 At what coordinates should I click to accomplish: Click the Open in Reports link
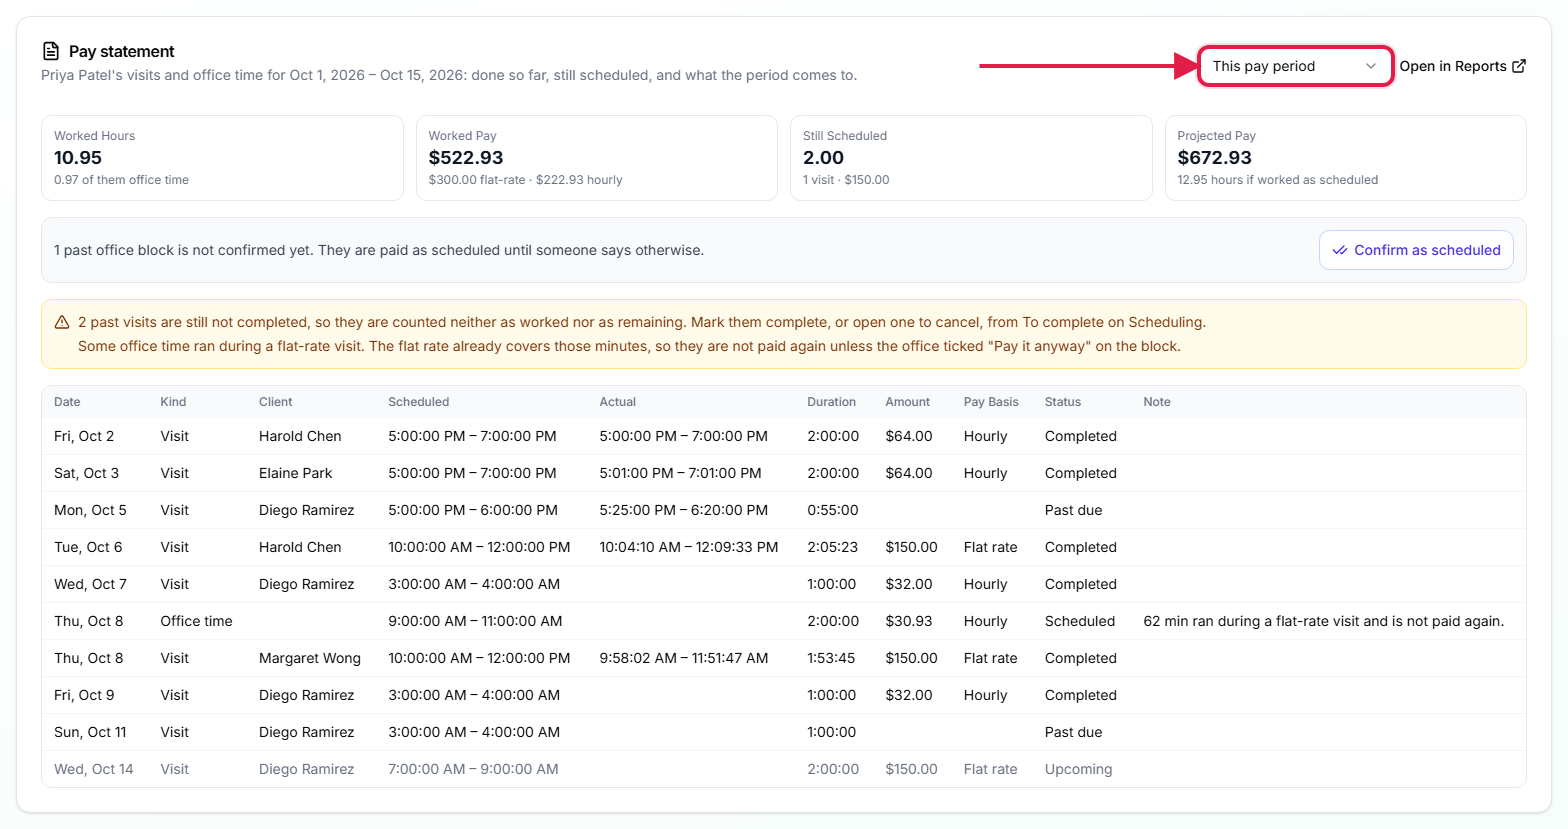tap(1462, 66)
